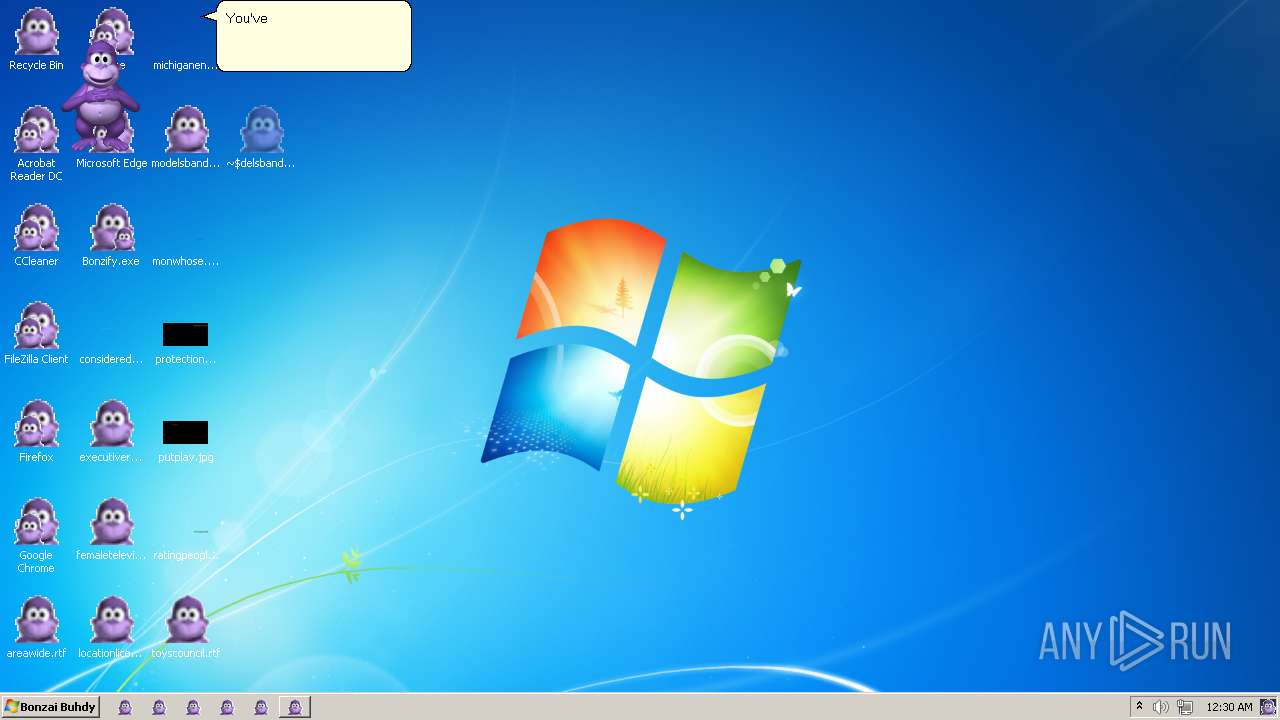Screen dimensions: 1280x720
Task: Click the pressed active taskbar button
Action: (294, 707)
